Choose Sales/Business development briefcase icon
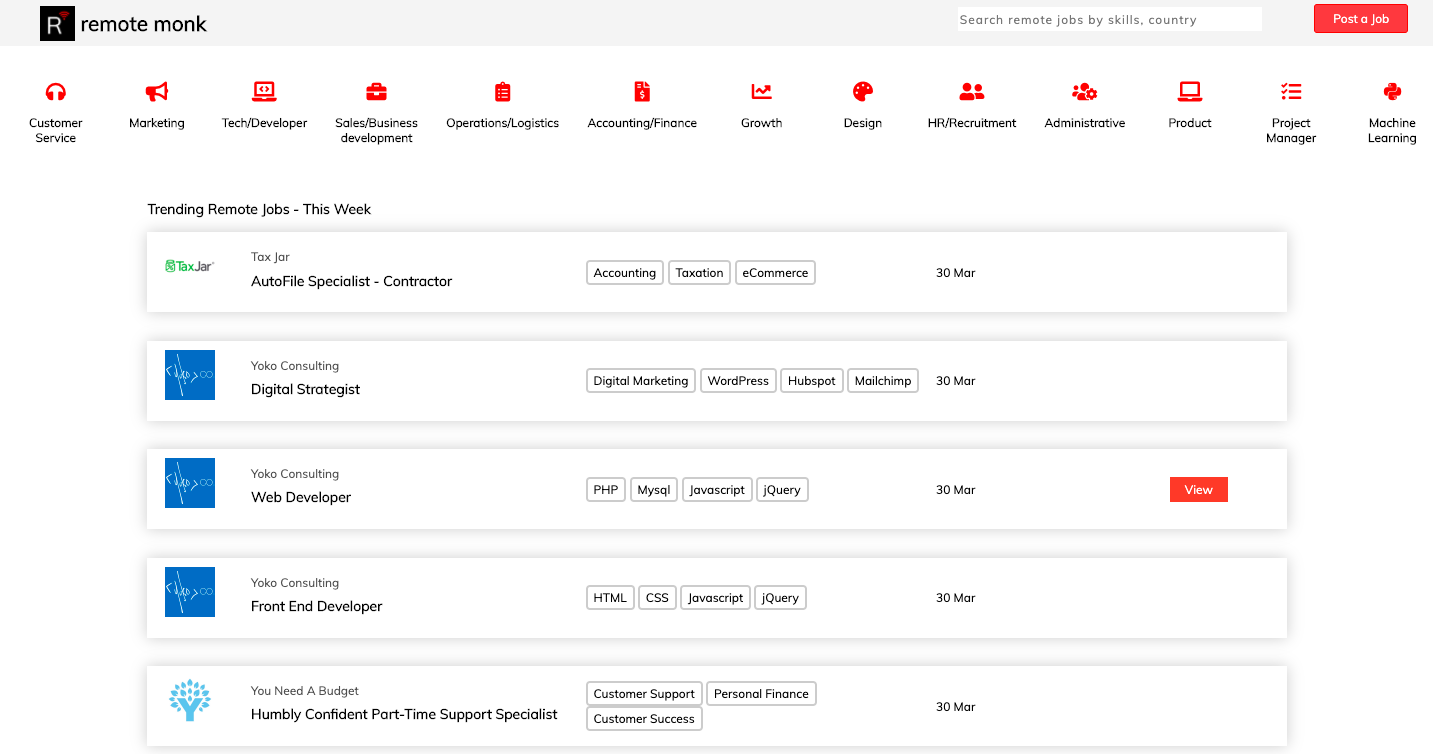1433x754 pixels. (376, 92)
